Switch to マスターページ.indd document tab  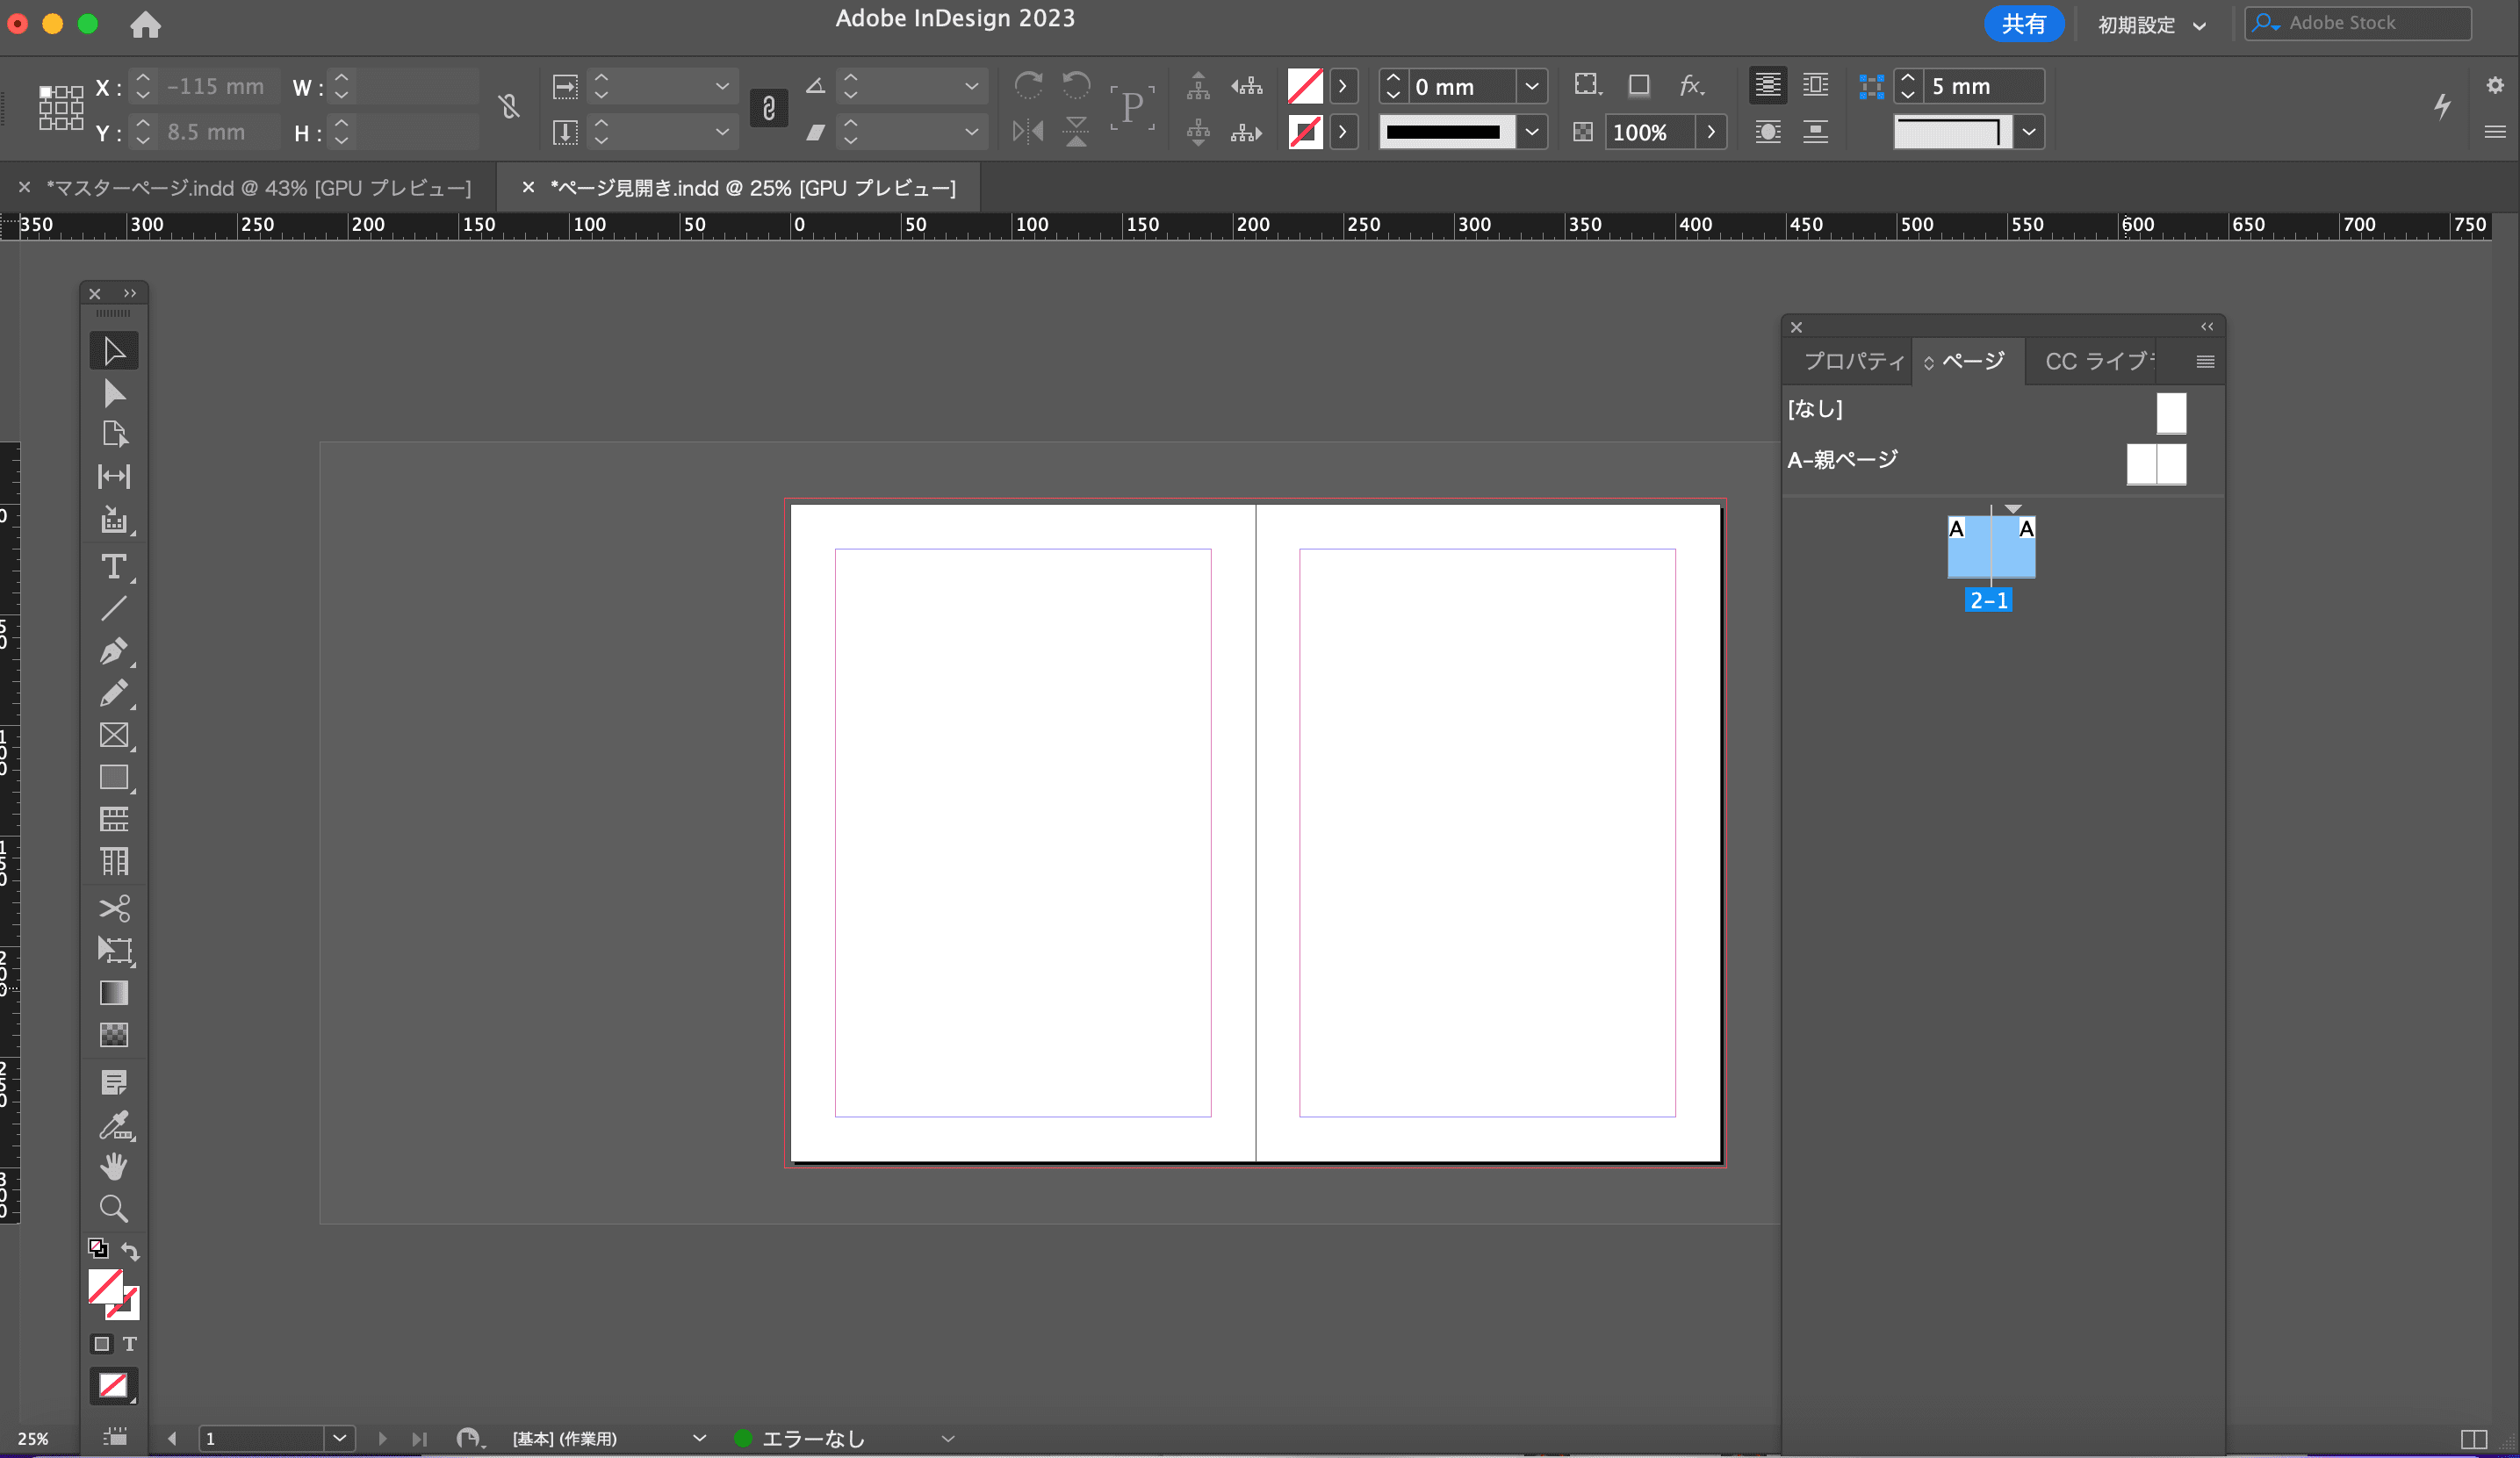coord(258,188)
